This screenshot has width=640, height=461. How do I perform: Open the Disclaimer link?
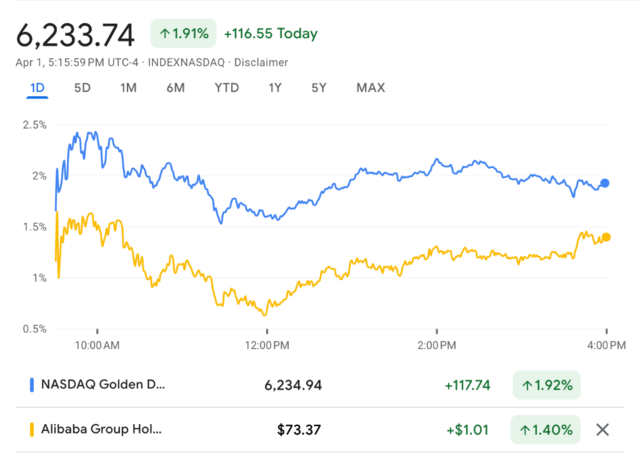[262, 62]
